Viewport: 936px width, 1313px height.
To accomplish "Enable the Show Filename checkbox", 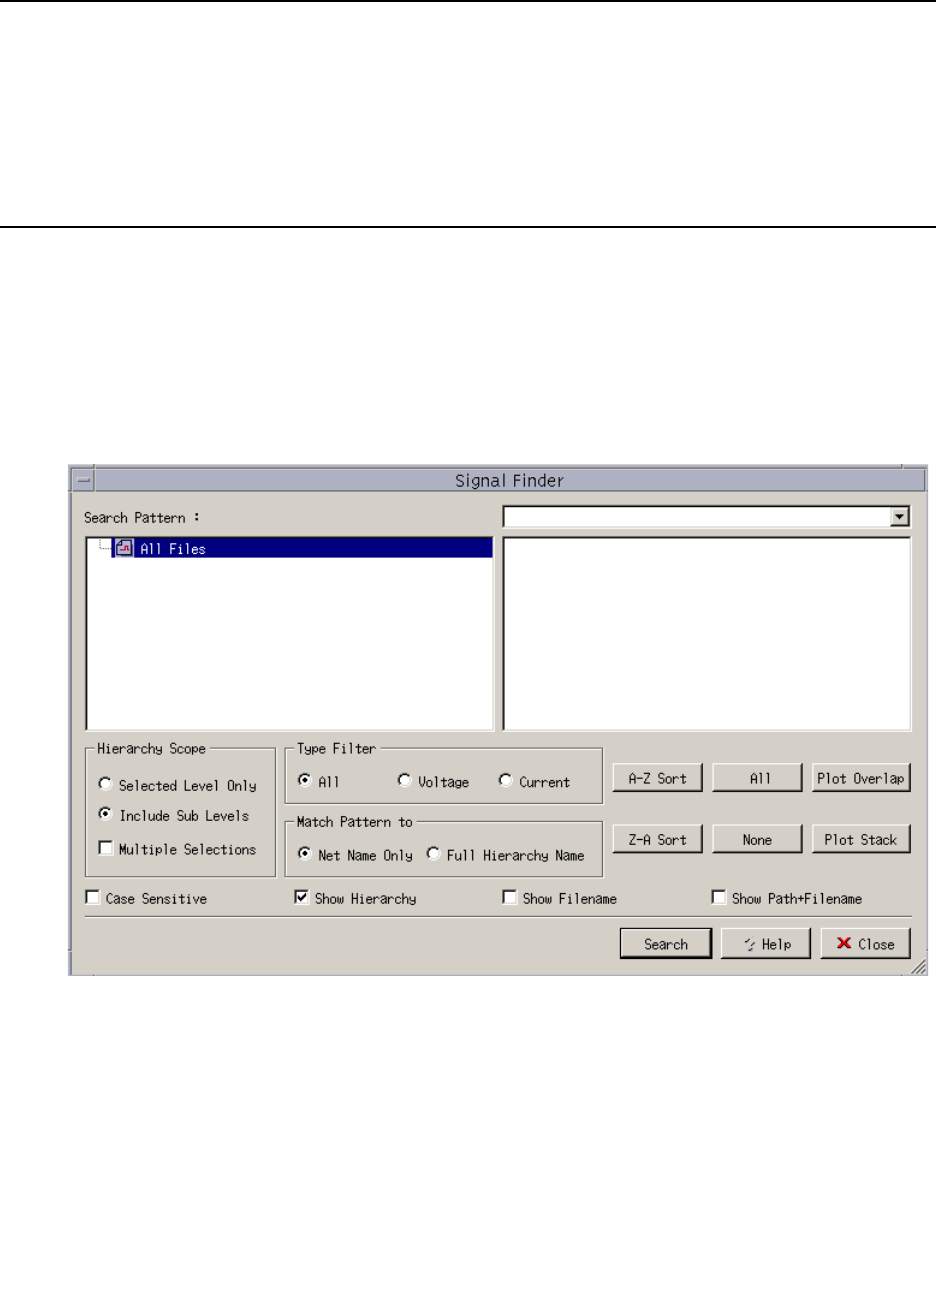I will tap(509, 898).
